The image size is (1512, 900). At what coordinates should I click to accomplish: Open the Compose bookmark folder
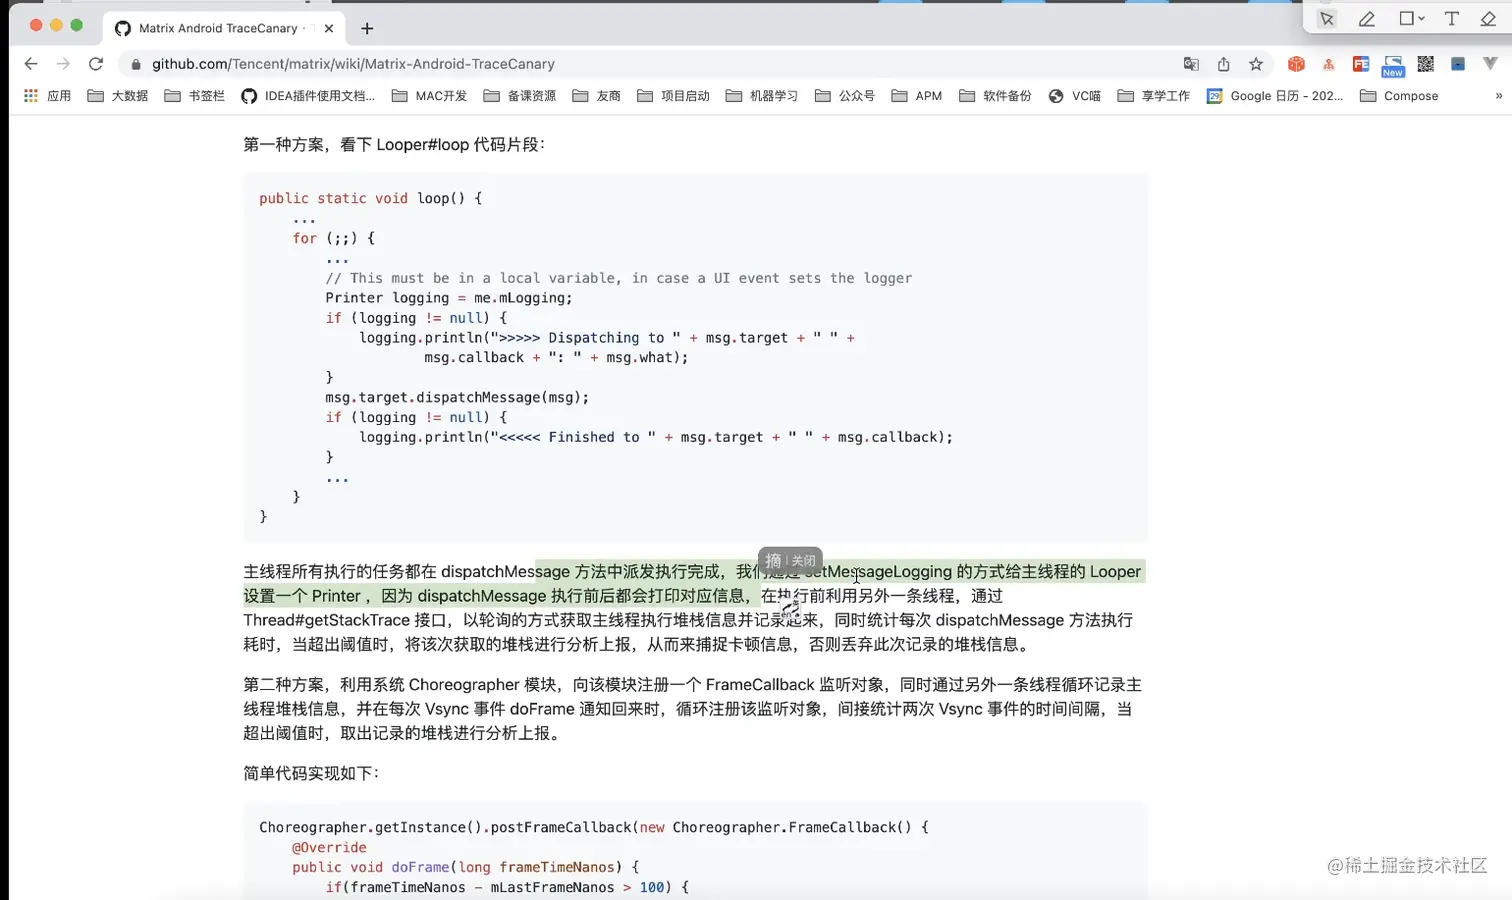tap(1399, 96)
